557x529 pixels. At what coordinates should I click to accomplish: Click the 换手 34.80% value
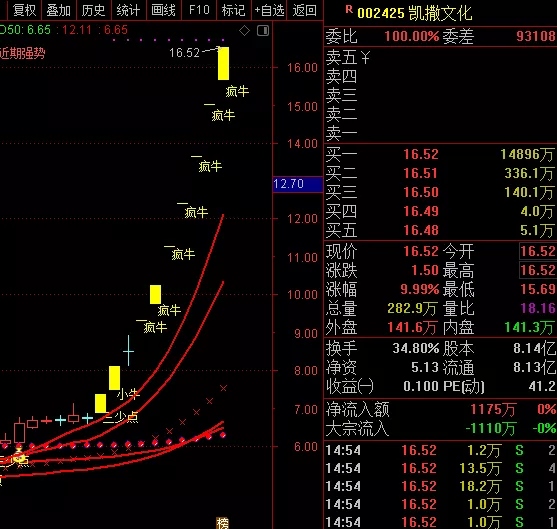point(416,348)
